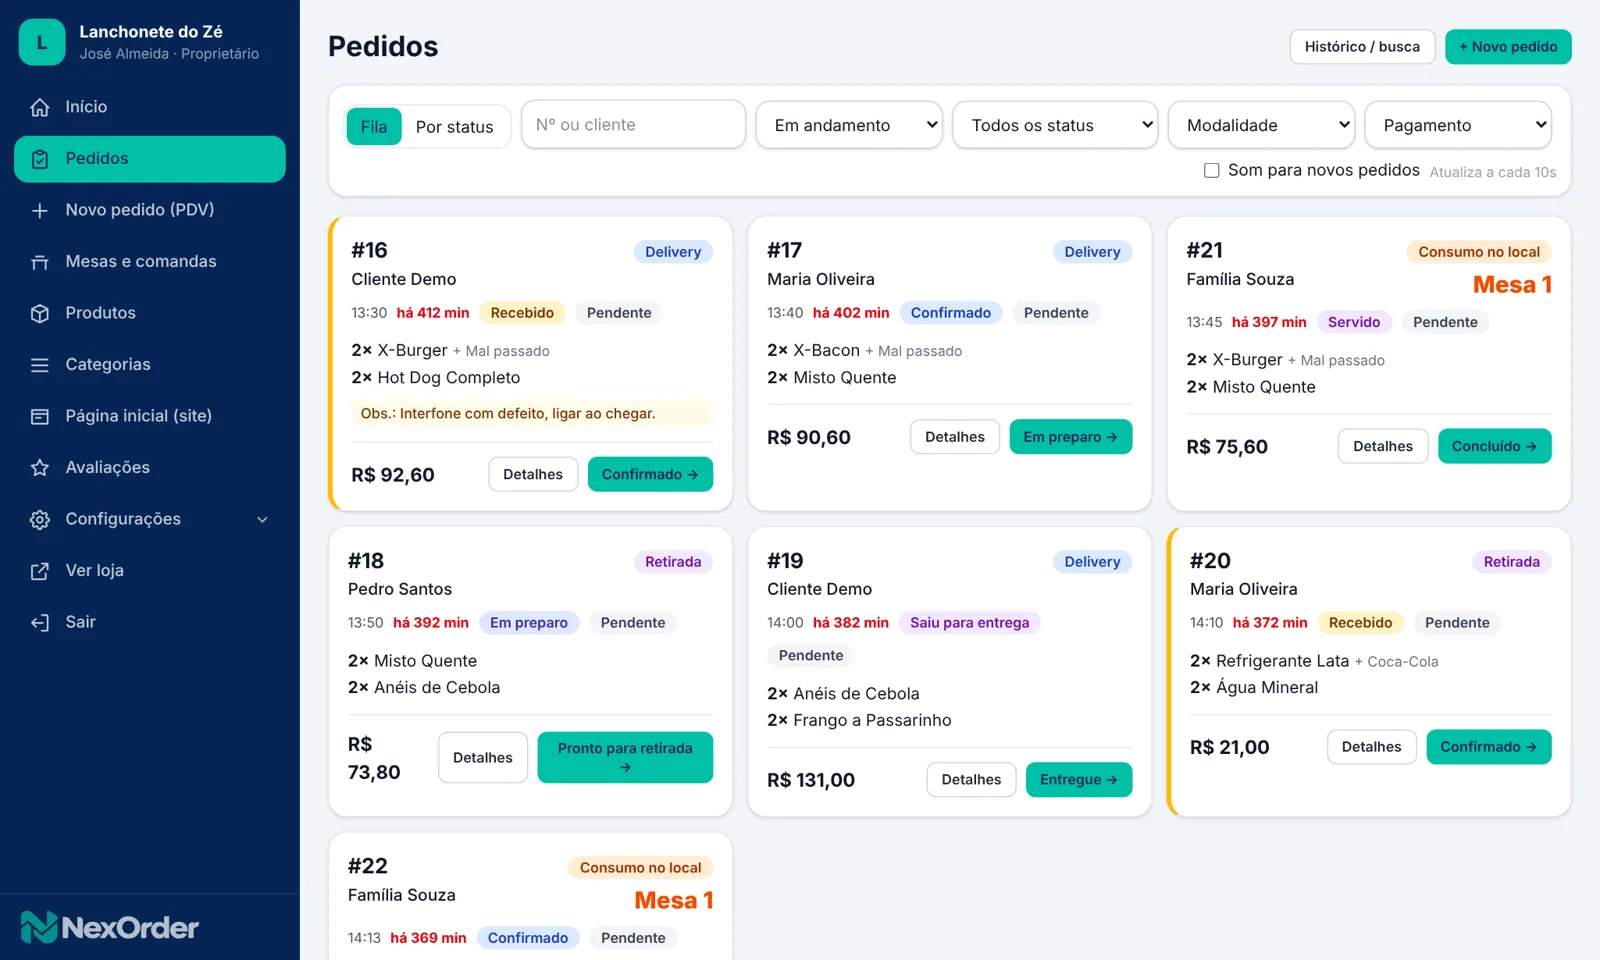
Task: Open the Em andamento dropdown
Action: point(849,125)
